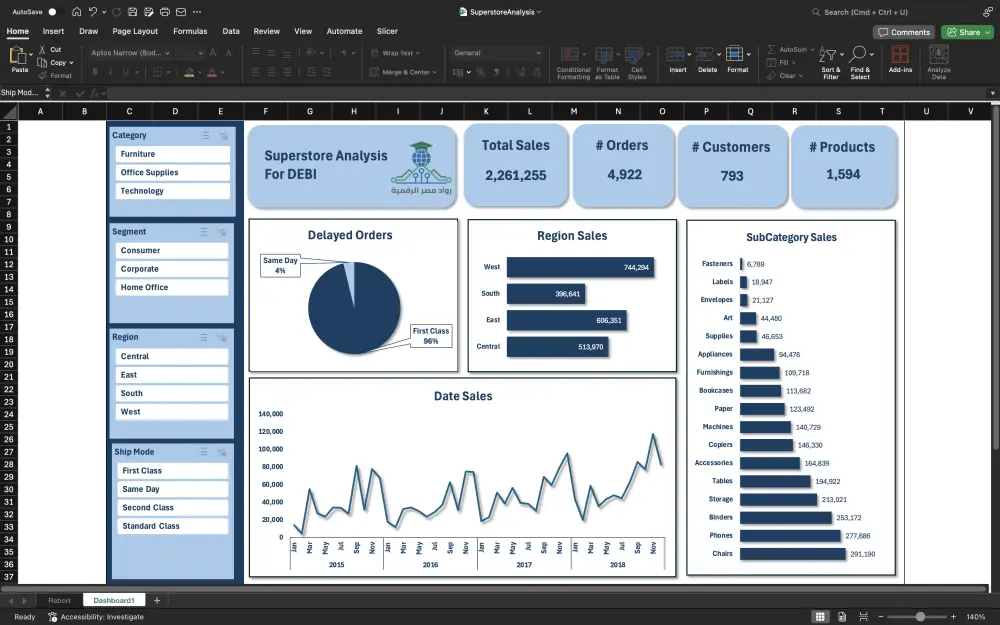The image size is (1000, 625).
Task: Click the Cut scissors icon
Action: 42,49
